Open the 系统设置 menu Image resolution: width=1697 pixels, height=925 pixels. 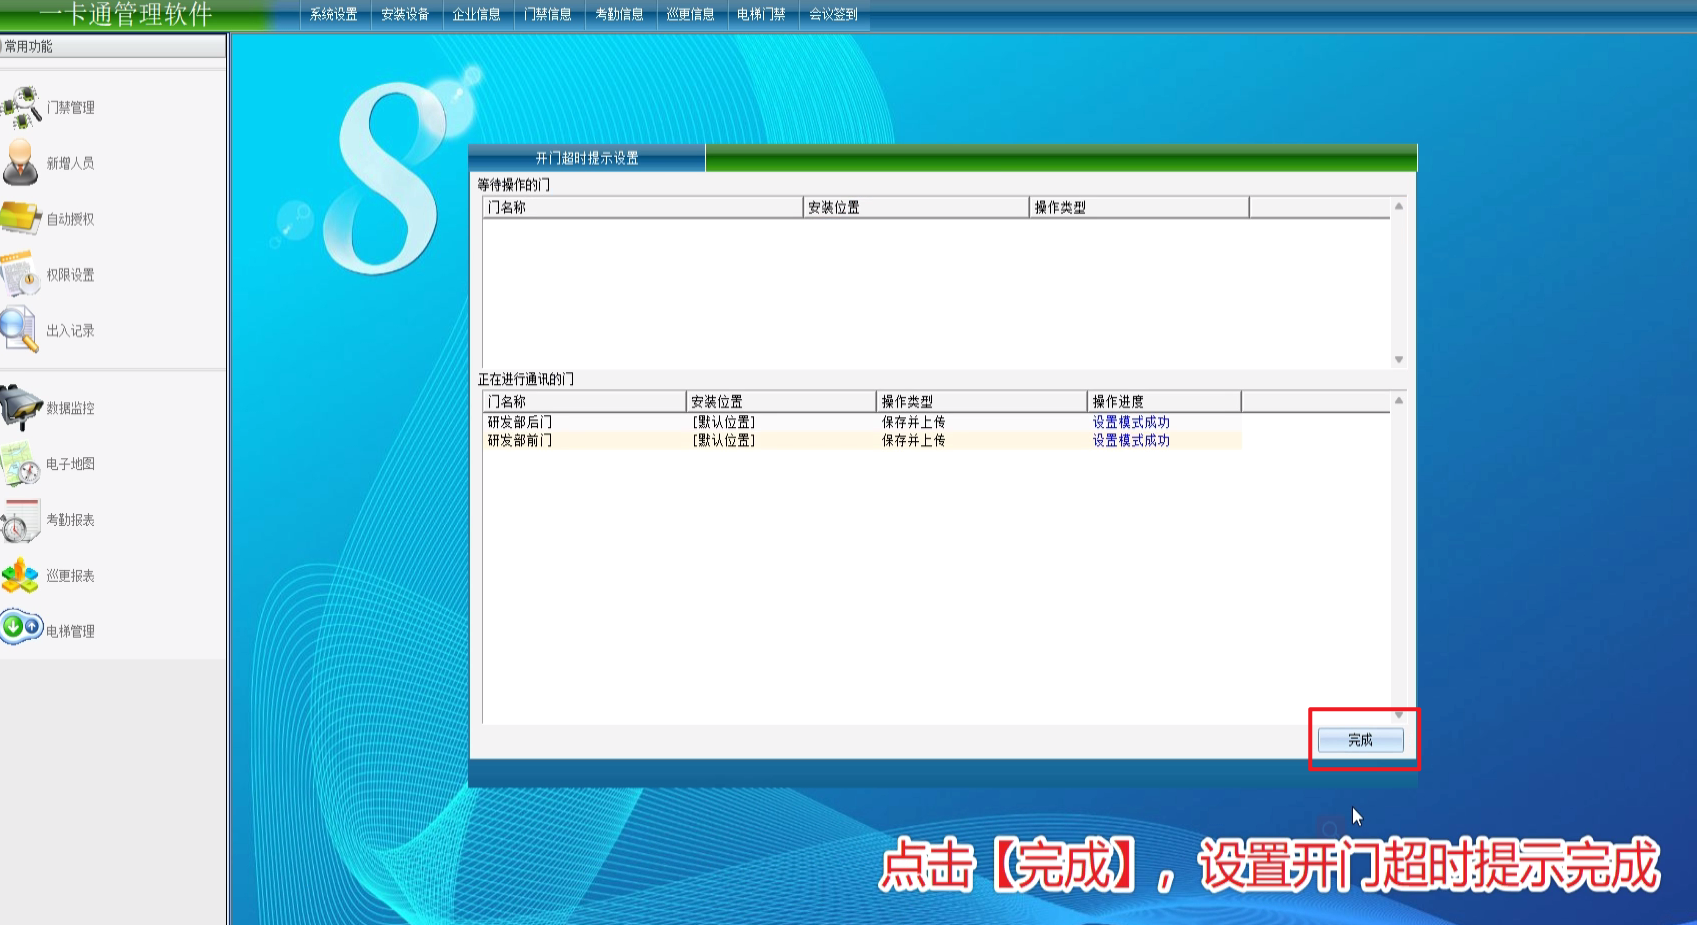coord(333,14)
